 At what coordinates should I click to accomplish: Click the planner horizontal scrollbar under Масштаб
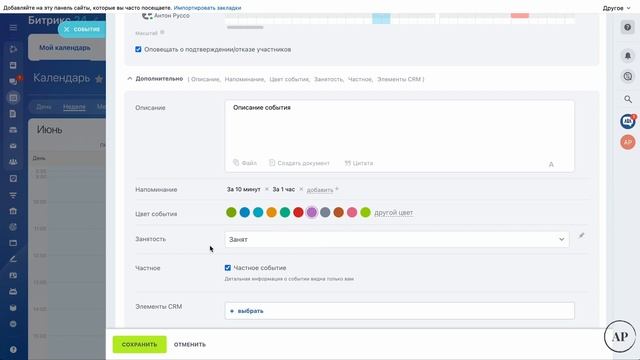[x=245, y=27]
